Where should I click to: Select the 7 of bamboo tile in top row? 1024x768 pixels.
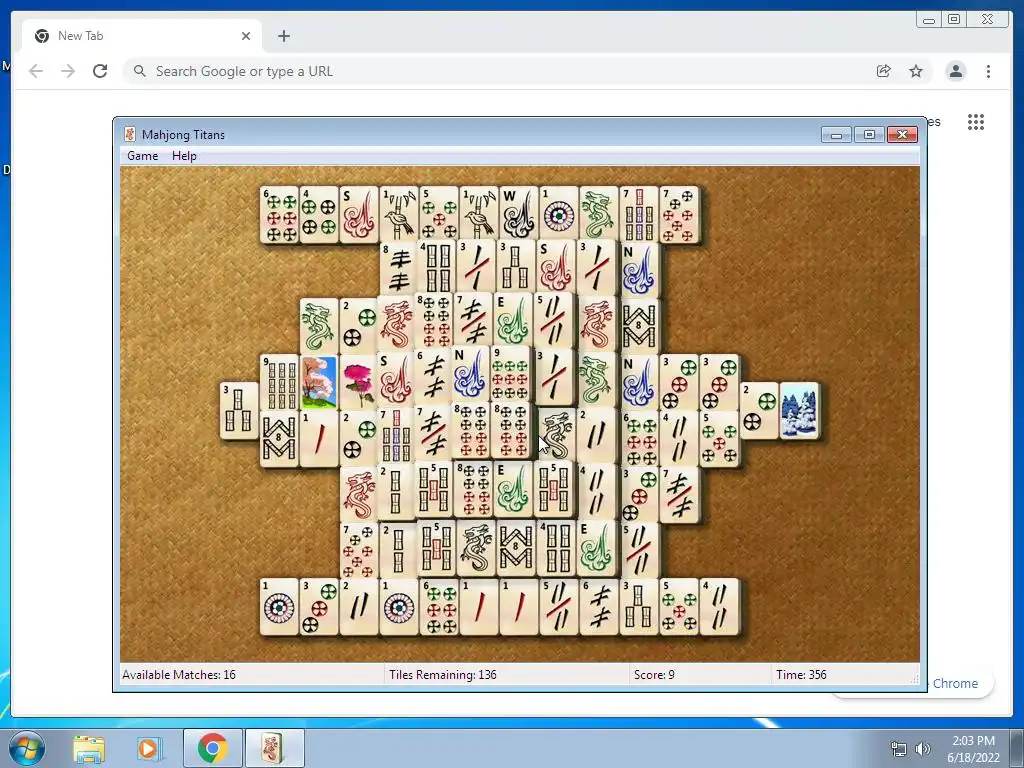pyautogui.click(x=639, y=214)
